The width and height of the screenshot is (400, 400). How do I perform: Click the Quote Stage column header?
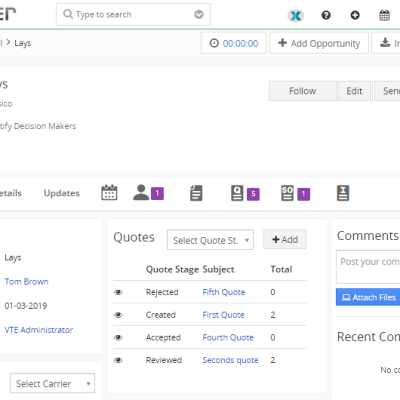pos(172,269)
